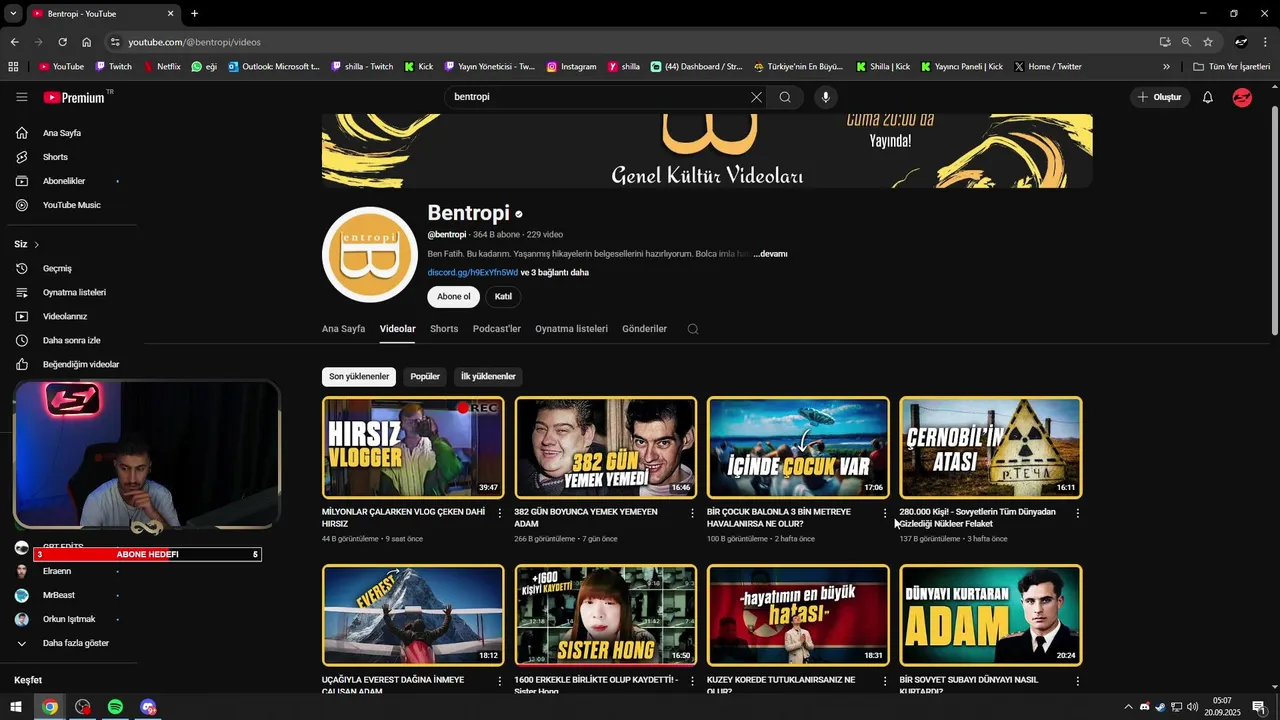
Task: Open options menu for 382 GÜN video
Action: tap(692, 513)
